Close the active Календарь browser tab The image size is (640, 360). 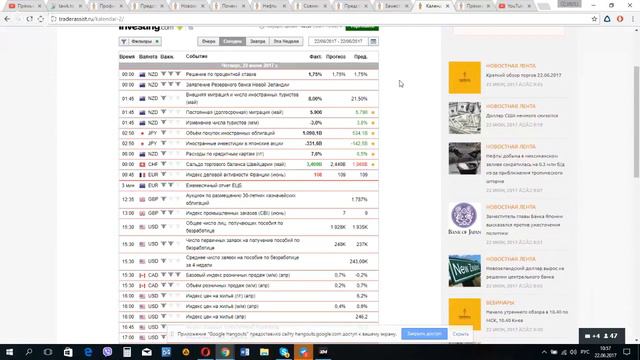coord(447,6)
